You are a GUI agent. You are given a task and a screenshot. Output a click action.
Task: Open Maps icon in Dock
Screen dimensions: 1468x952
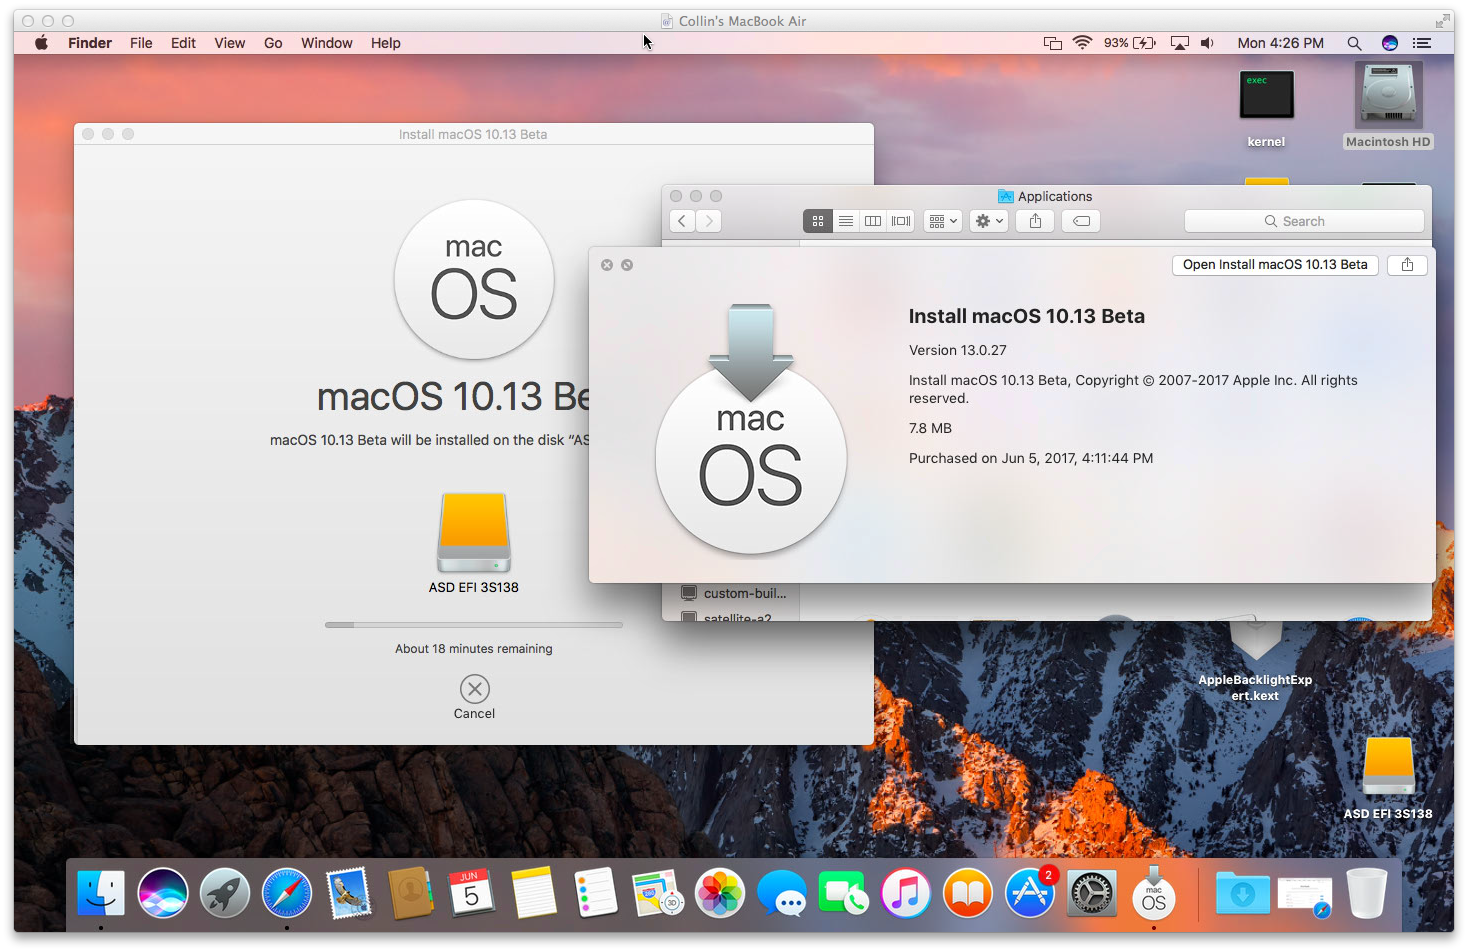click(x=657, y=893)
